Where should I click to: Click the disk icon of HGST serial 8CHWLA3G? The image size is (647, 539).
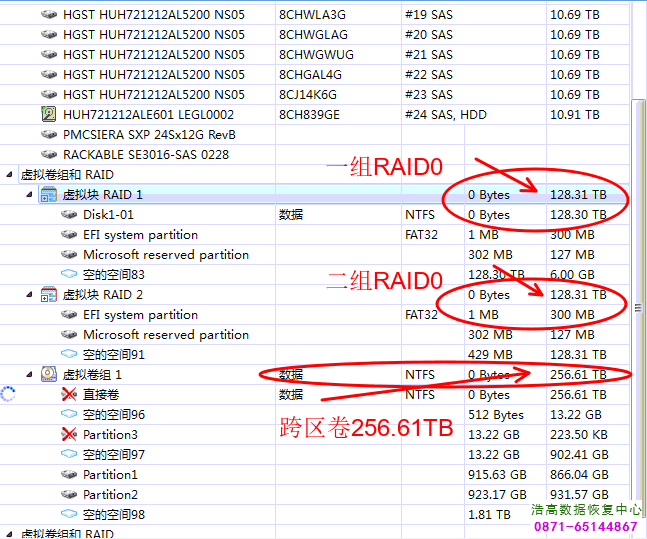(x=49, y=15)
